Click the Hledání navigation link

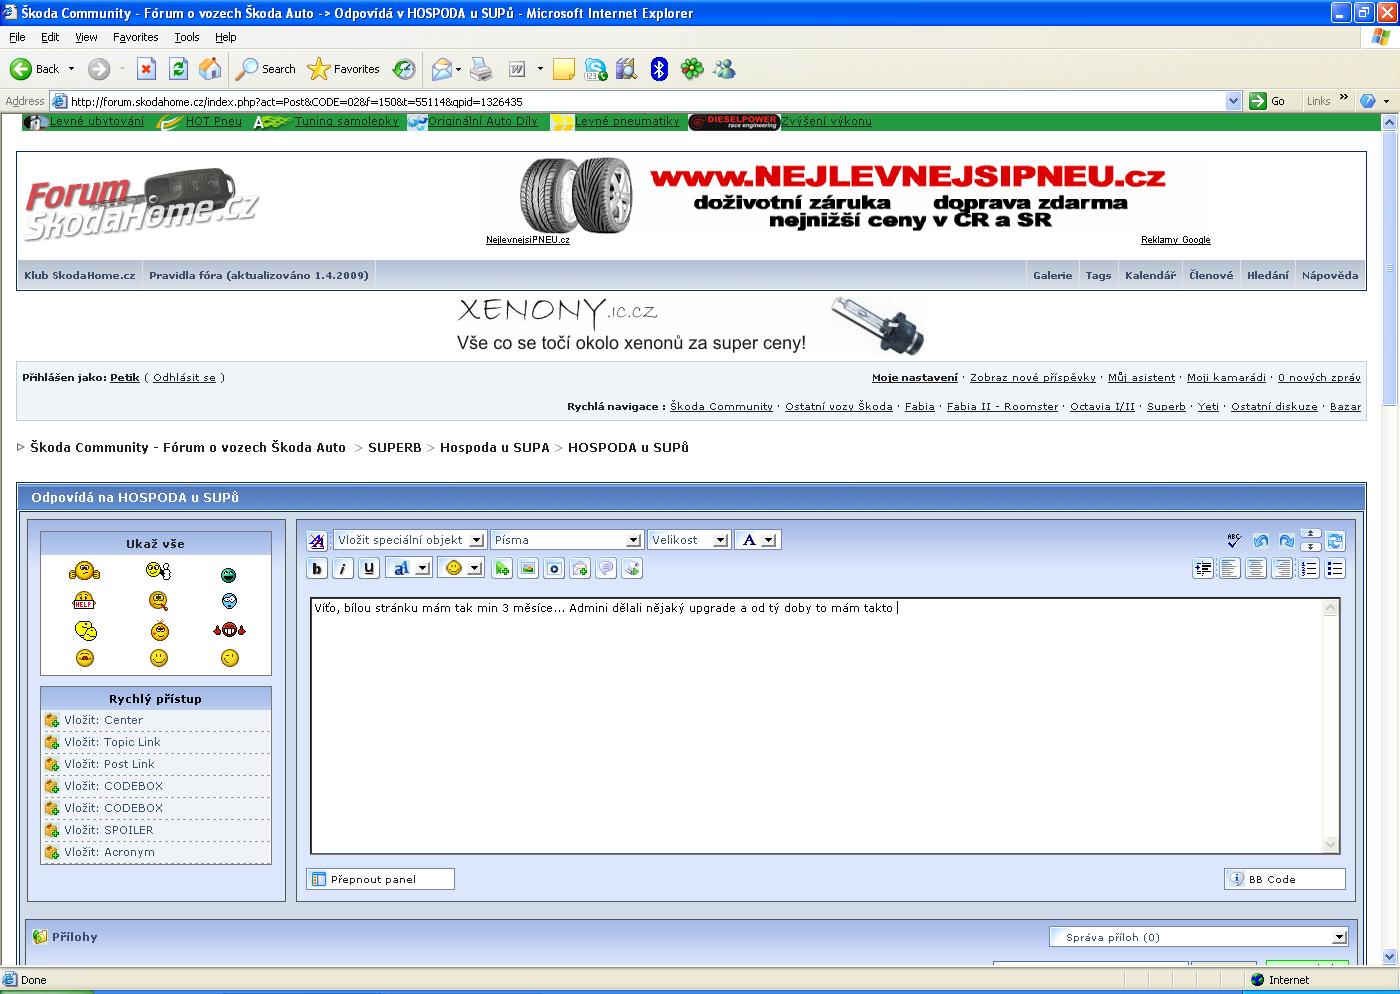(1267, 275)
